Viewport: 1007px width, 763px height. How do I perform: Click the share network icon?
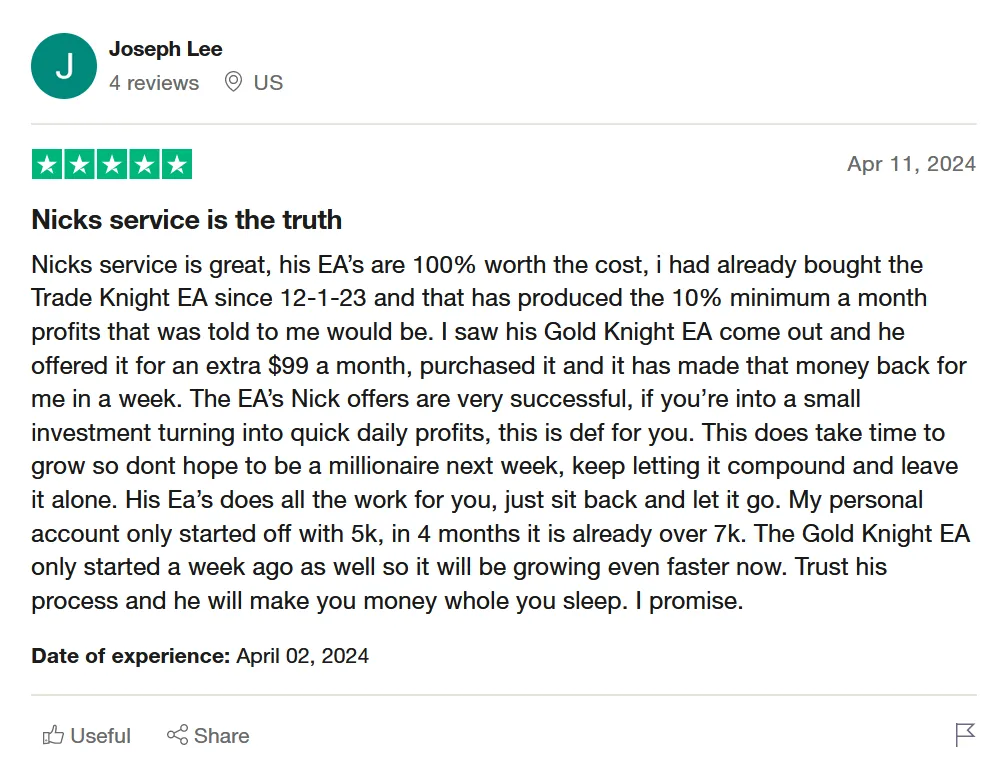(x=177, y=735)
